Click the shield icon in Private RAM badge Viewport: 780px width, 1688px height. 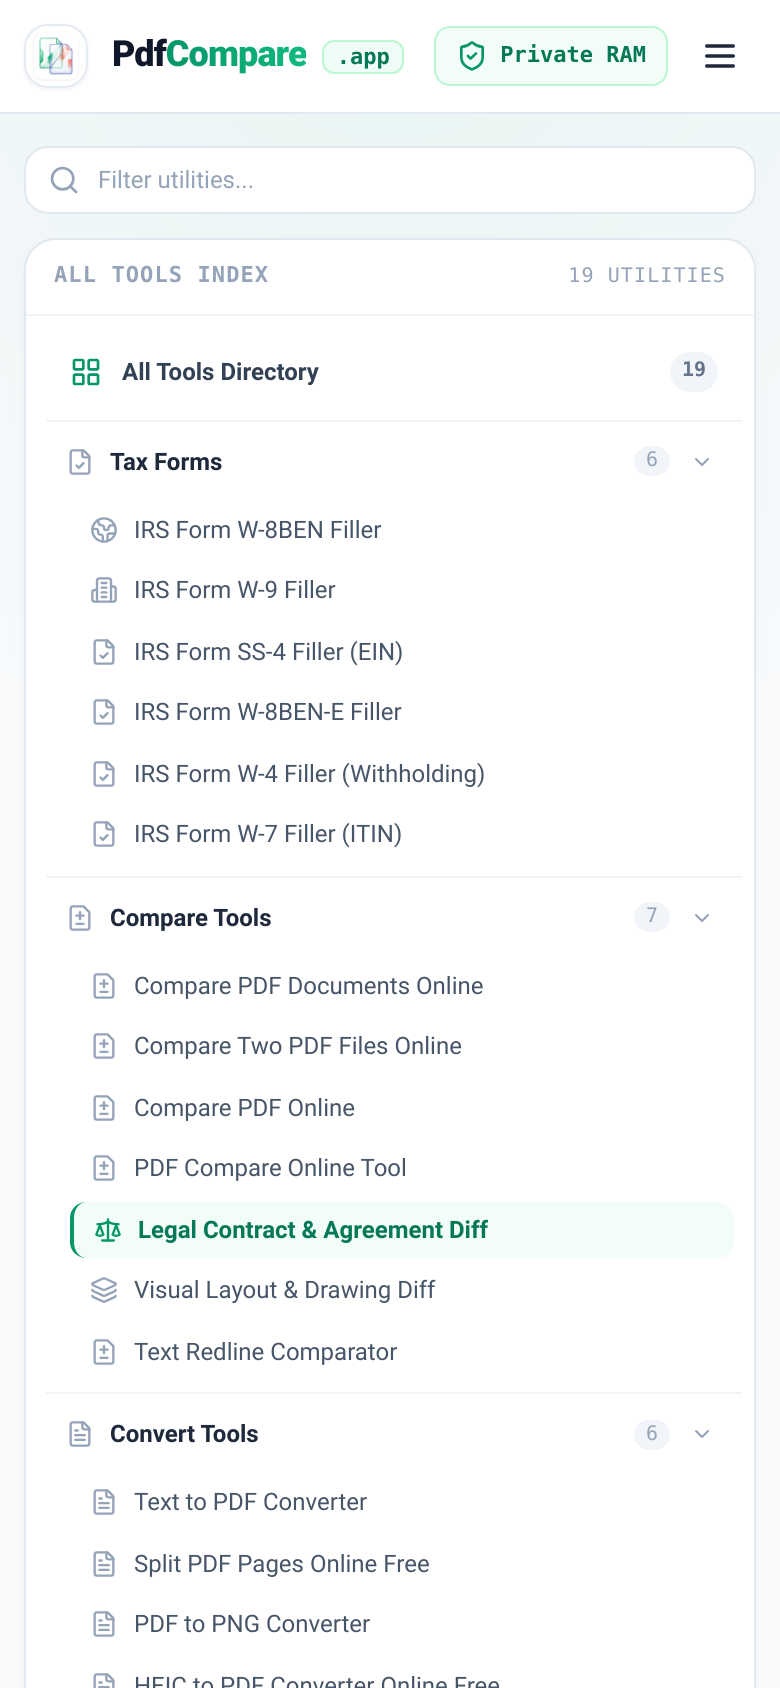(x=472, y=56)
